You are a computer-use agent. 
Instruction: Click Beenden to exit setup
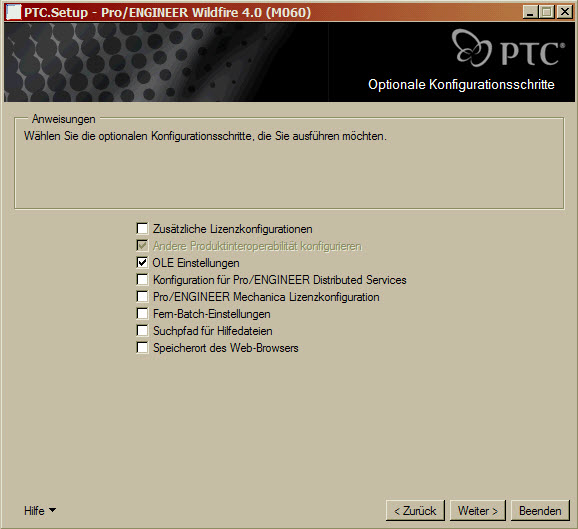540,511
